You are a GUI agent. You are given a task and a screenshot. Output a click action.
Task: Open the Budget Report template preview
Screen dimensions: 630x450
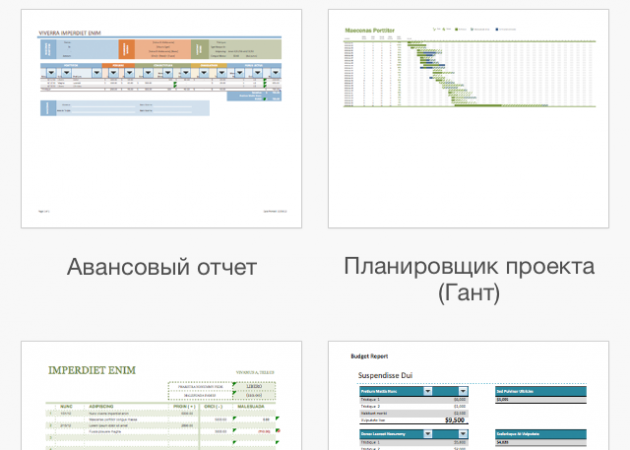[468, 400]
